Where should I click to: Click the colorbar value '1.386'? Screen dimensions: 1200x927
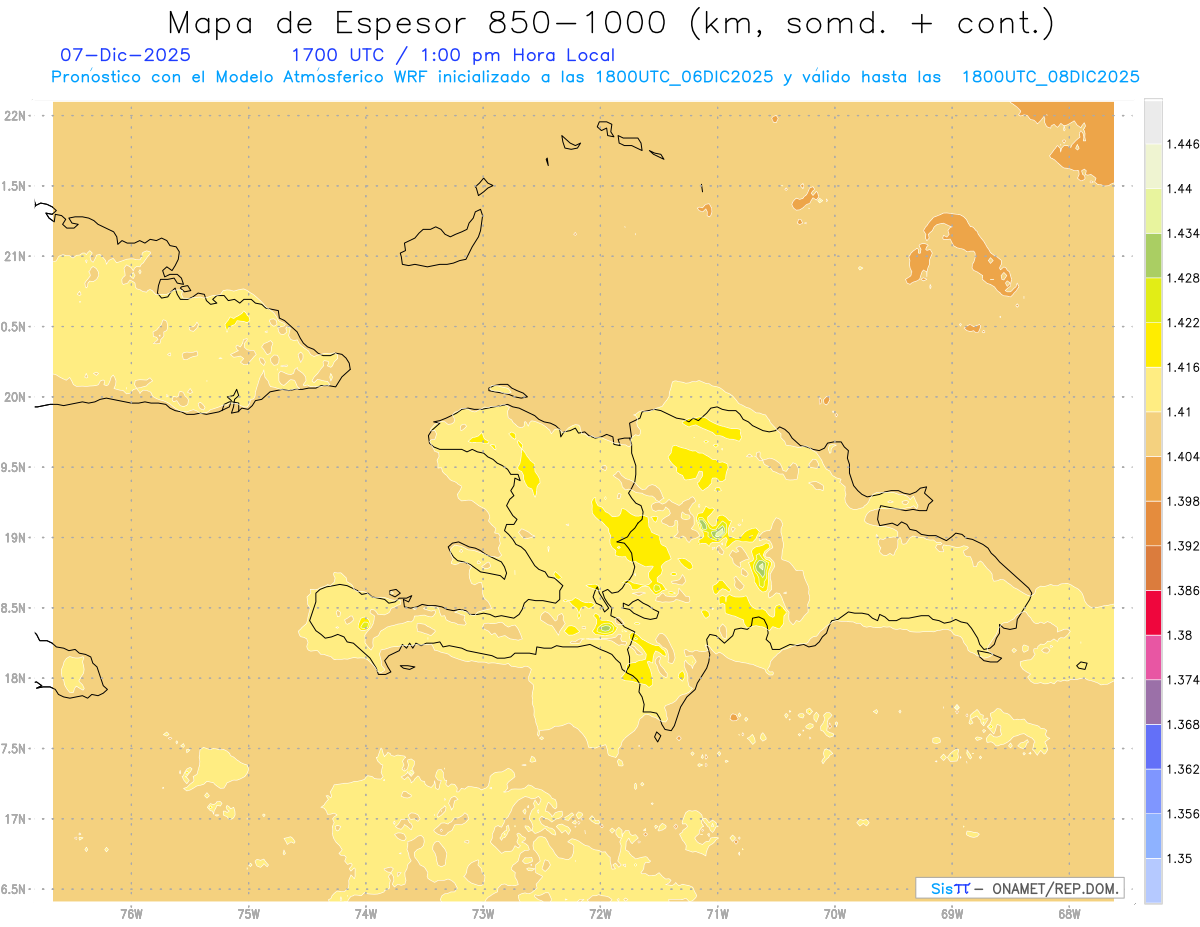pos(1182,590)
